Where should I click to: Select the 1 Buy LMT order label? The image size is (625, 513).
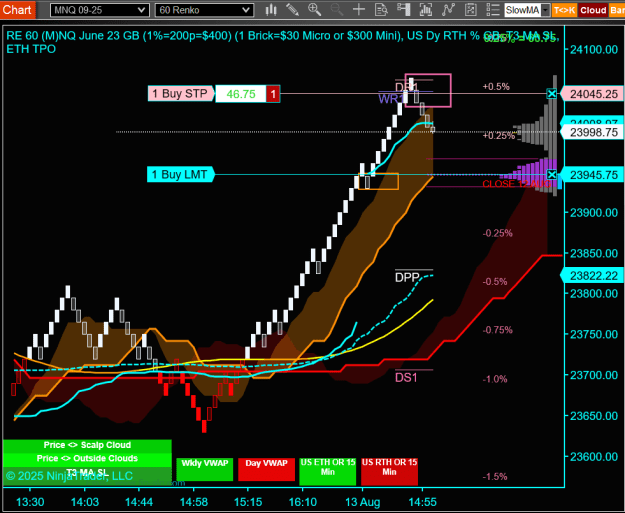(x=181, y=175)
